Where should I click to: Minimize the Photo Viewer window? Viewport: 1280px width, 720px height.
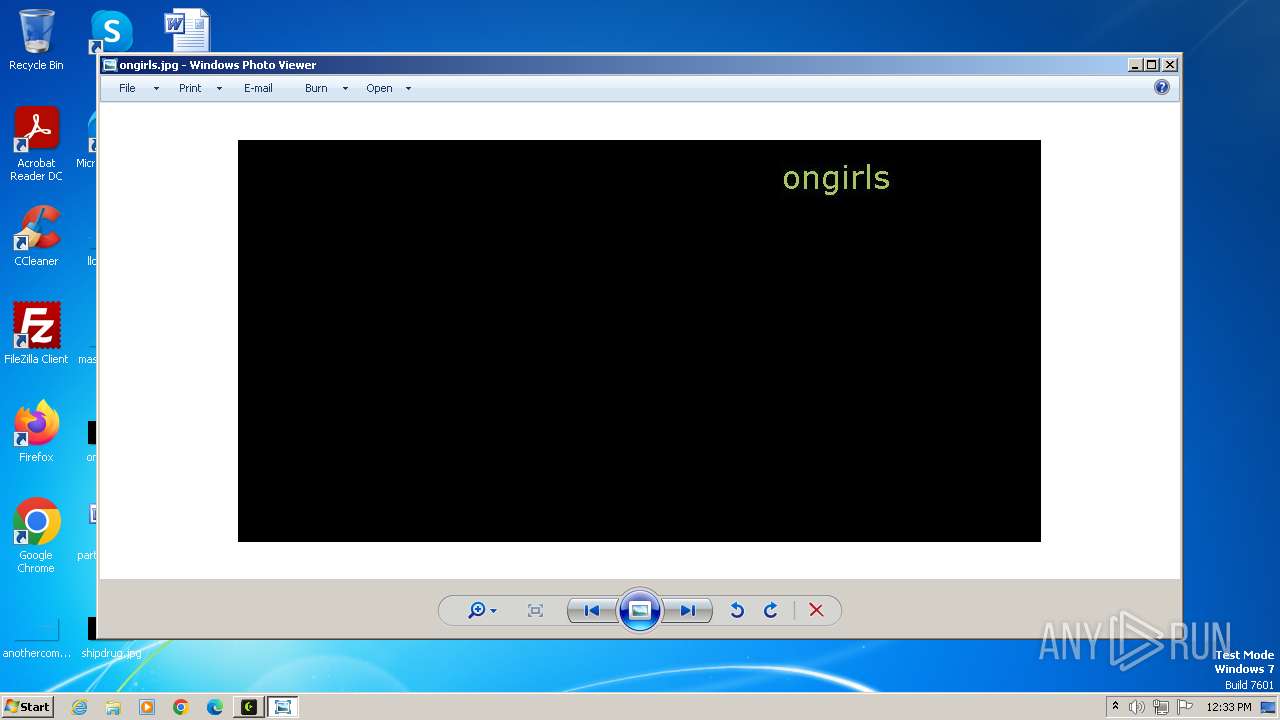tap(1135, 65)
